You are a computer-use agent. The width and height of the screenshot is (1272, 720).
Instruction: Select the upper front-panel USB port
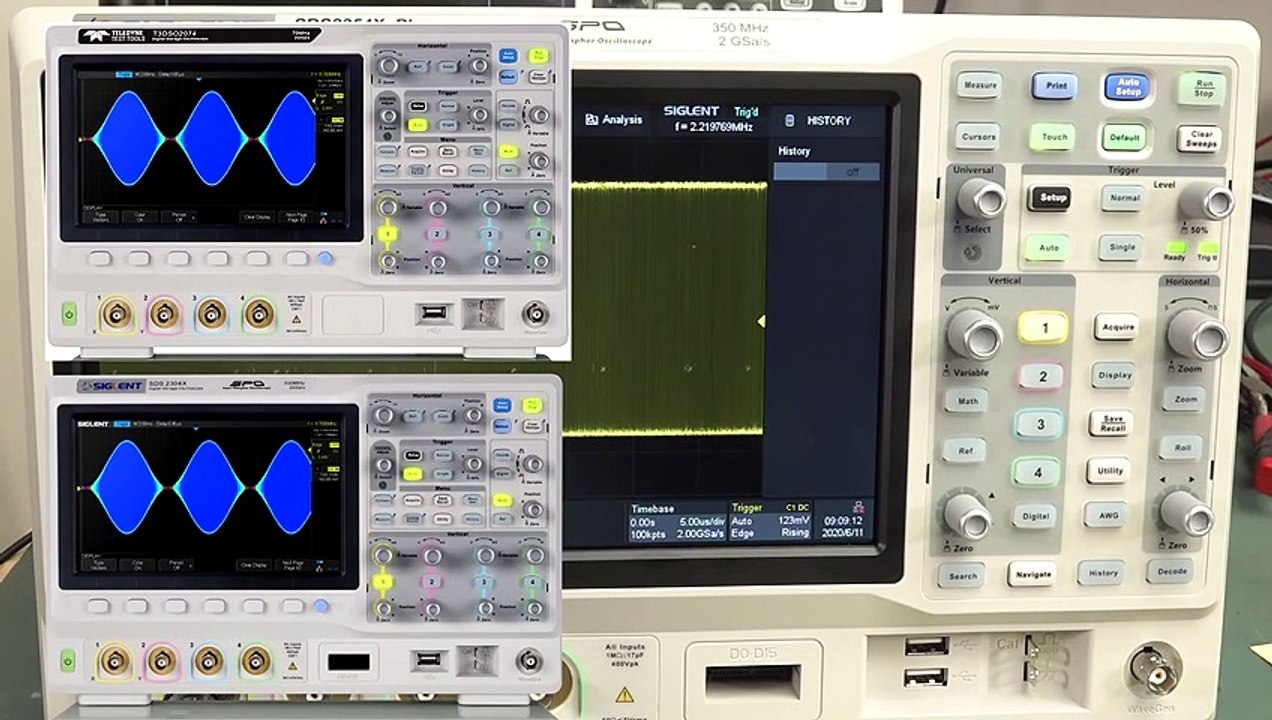pos(926,646)
